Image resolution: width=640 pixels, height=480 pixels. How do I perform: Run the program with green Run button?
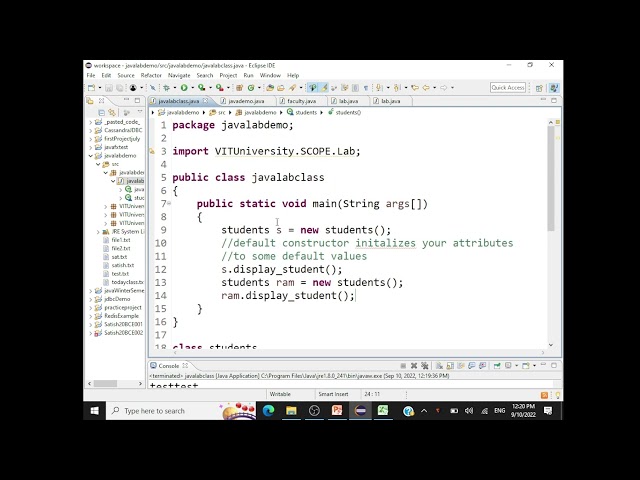(x=184, y=88)
